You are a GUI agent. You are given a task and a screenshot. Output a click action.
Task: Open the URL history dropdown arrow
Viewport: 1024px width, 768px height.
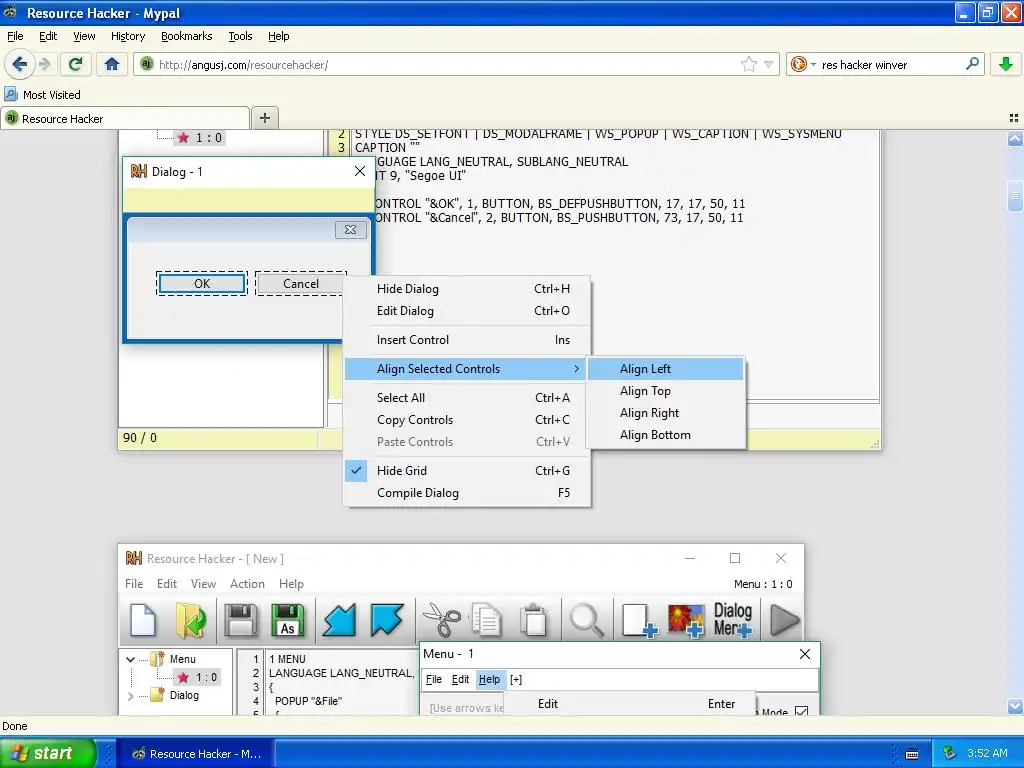click(769, 64)
